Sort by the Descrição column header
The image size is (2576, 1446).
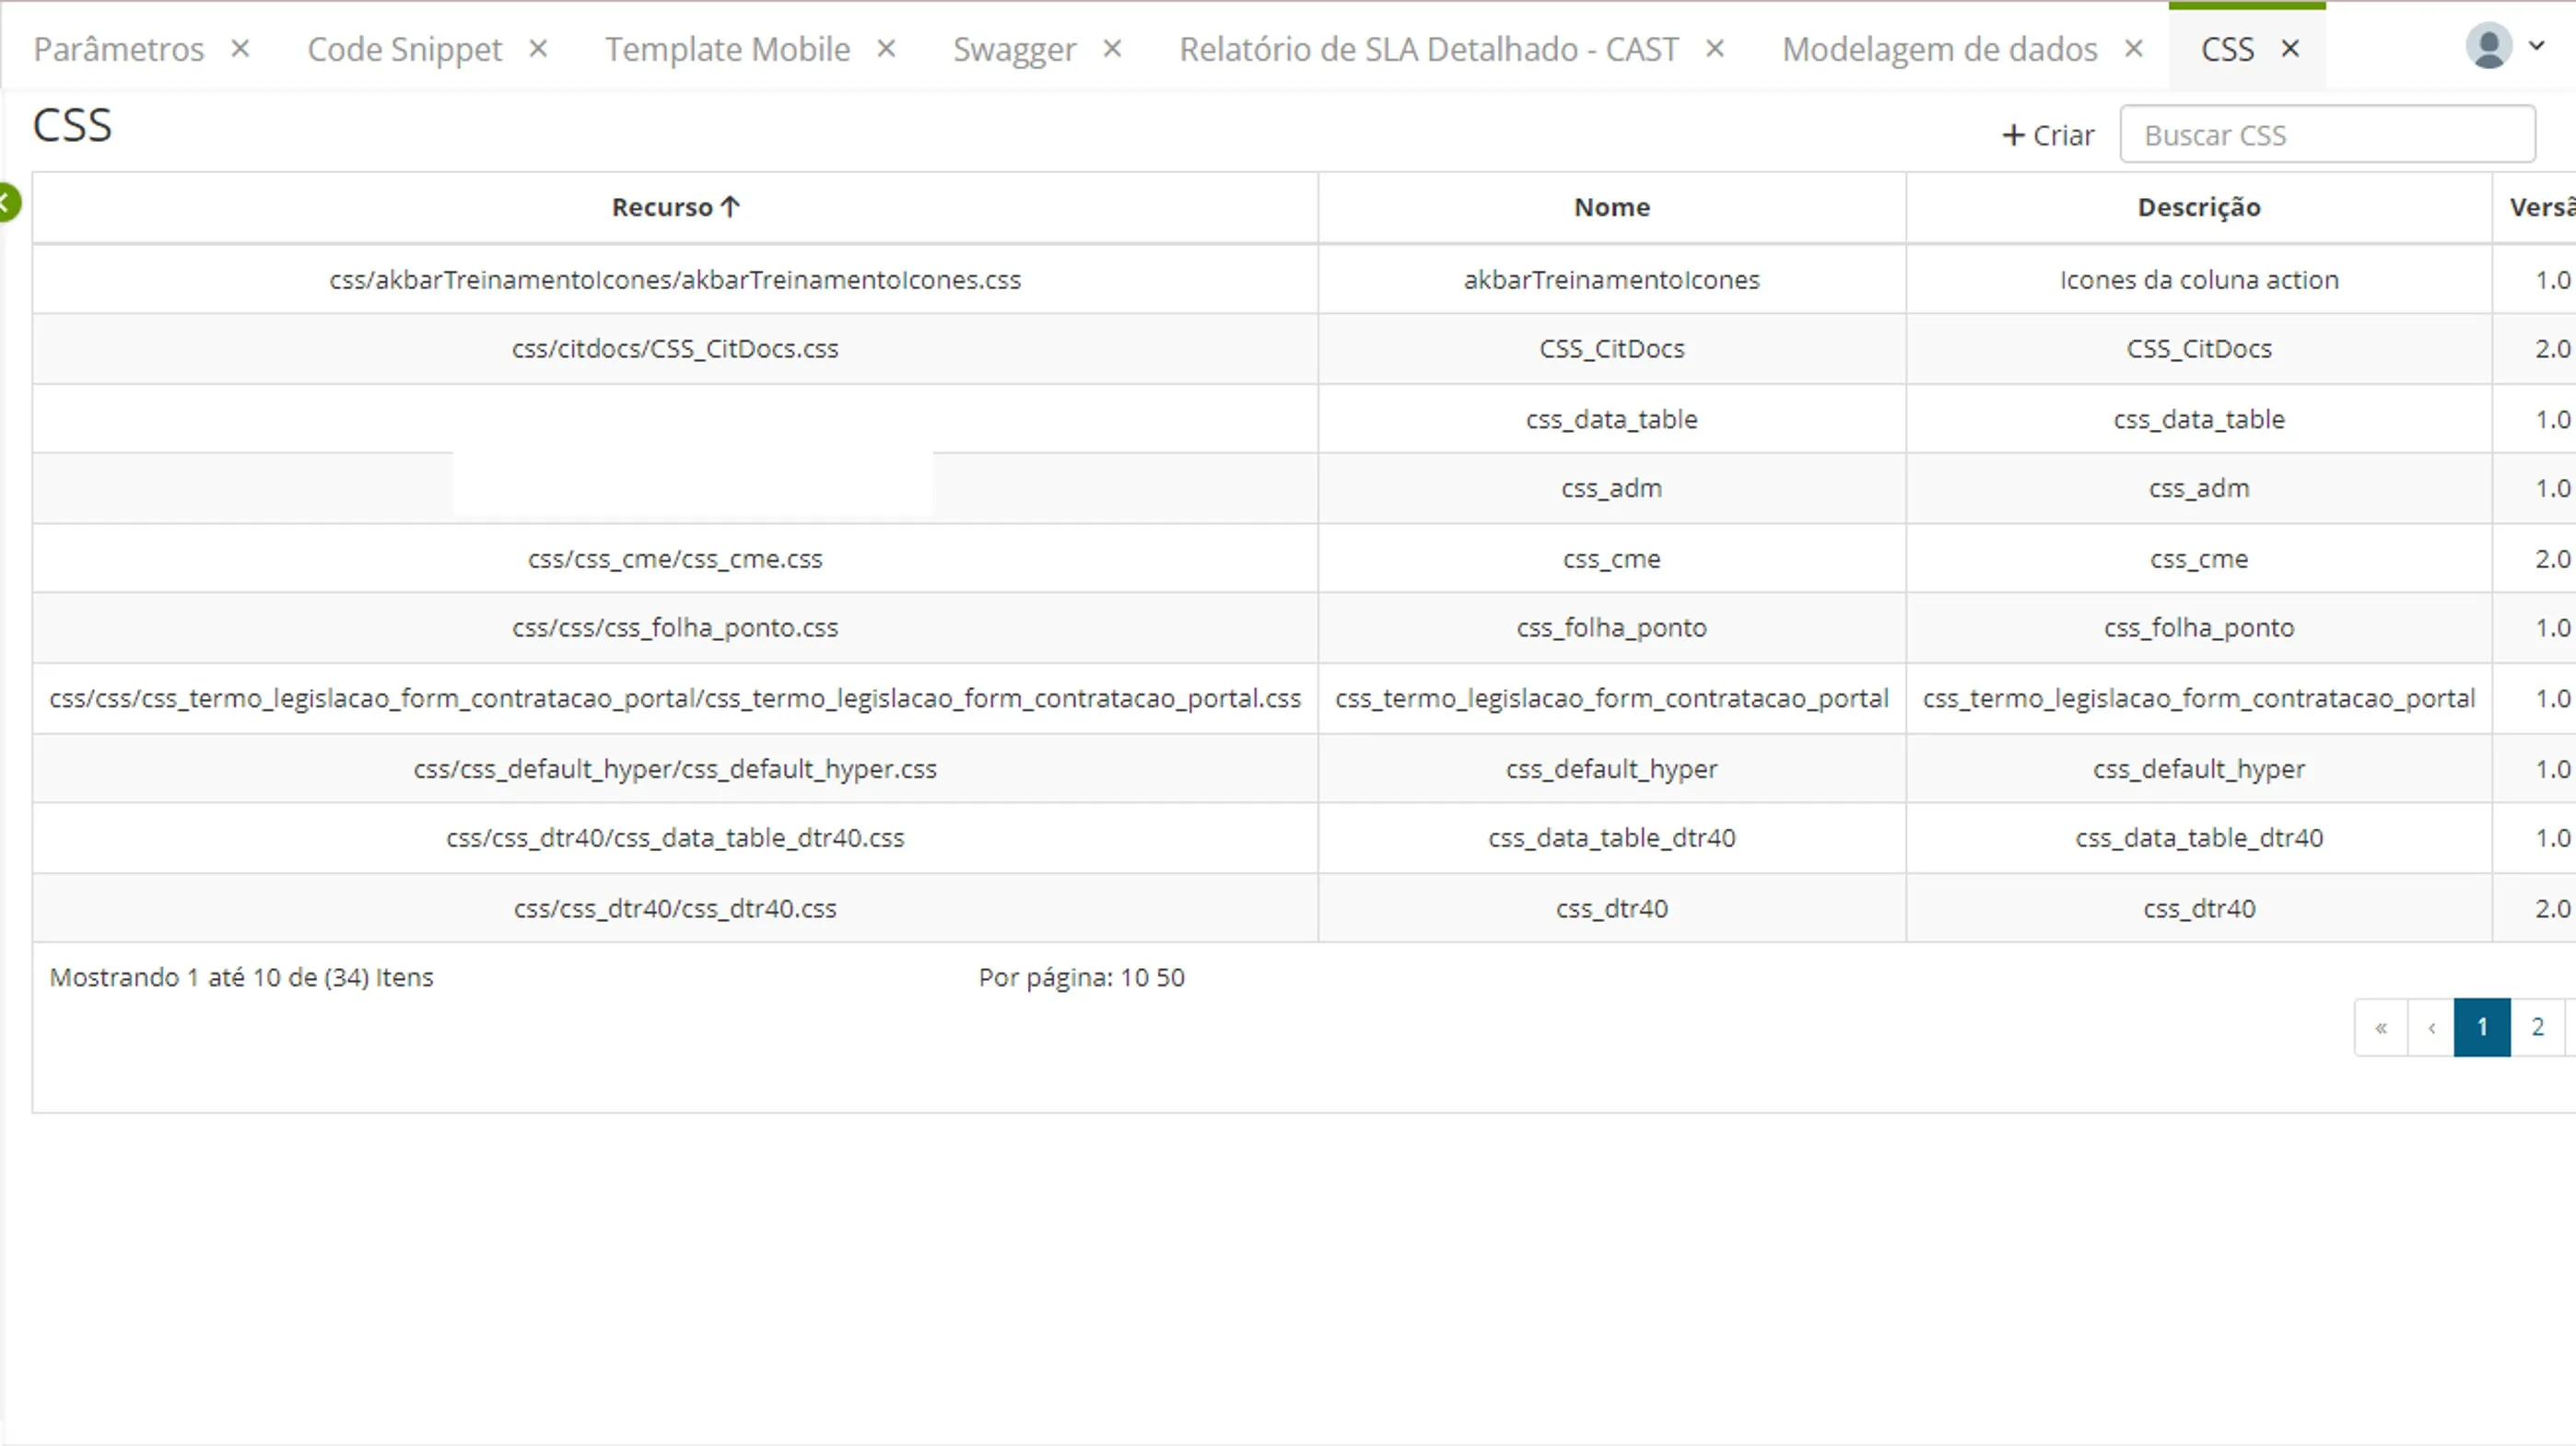click(2199, 207)
